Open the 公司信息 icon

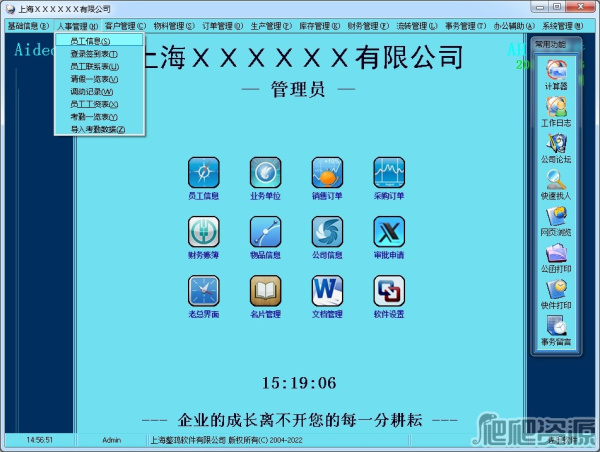327,232
